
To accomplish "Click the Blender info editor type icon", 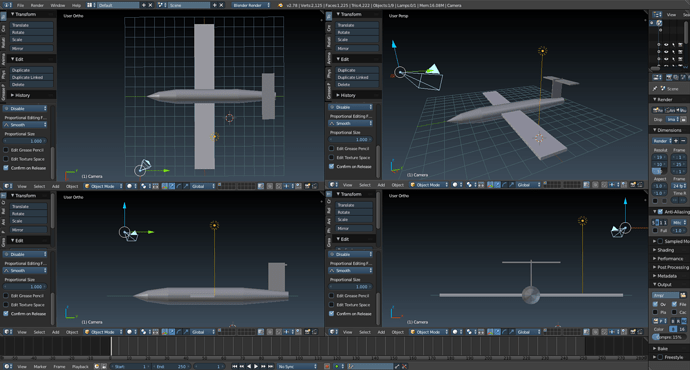I will [x=6, y=5].
